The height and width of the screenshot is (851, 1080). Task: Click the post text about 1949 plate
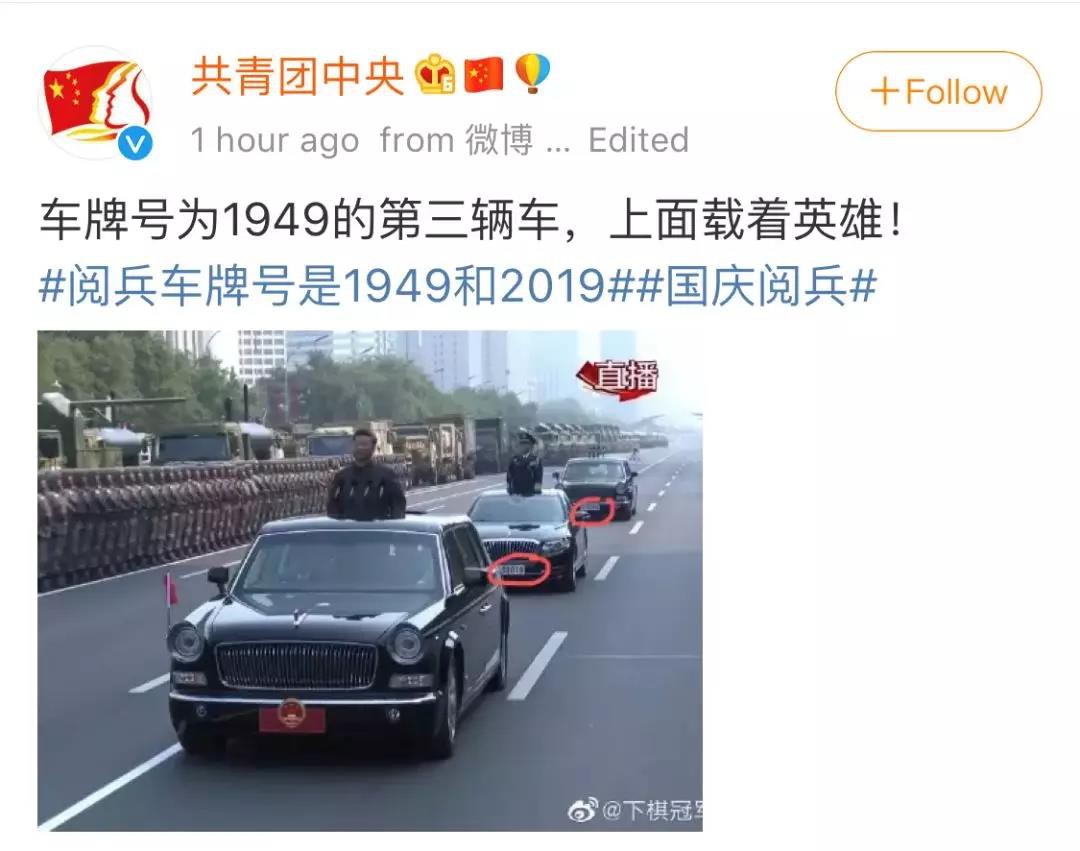[x=471, y=220]
